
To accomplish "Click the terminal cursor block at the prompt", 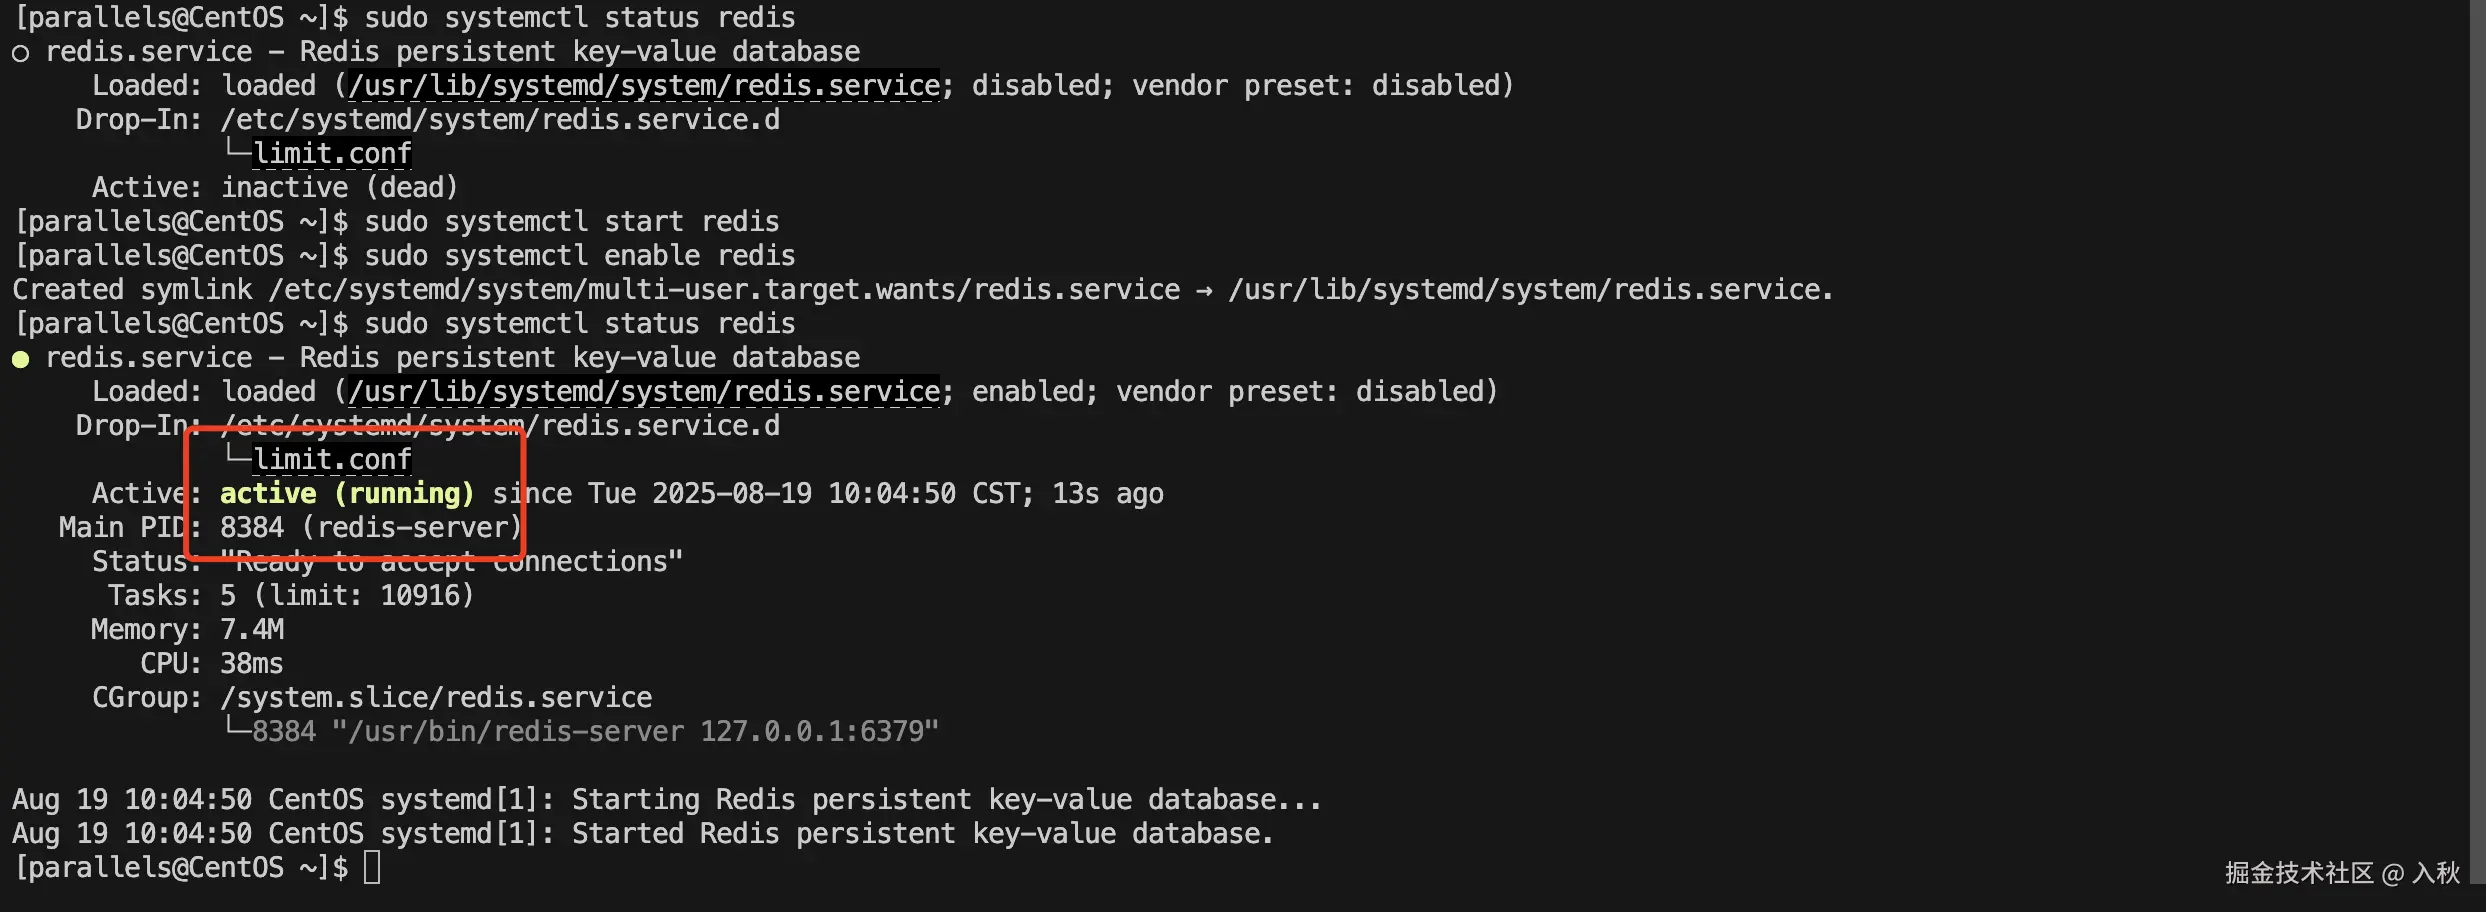I will pos(372,867).
